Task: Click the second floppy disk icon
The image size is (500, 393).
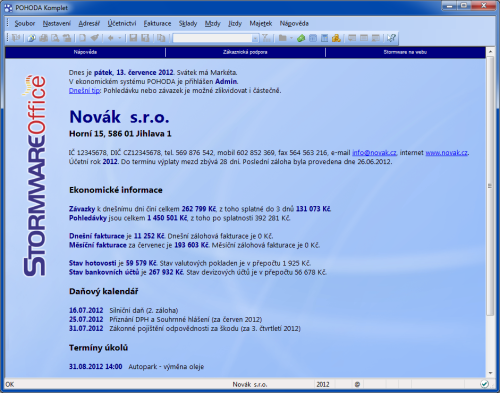Action: (145, 38)
